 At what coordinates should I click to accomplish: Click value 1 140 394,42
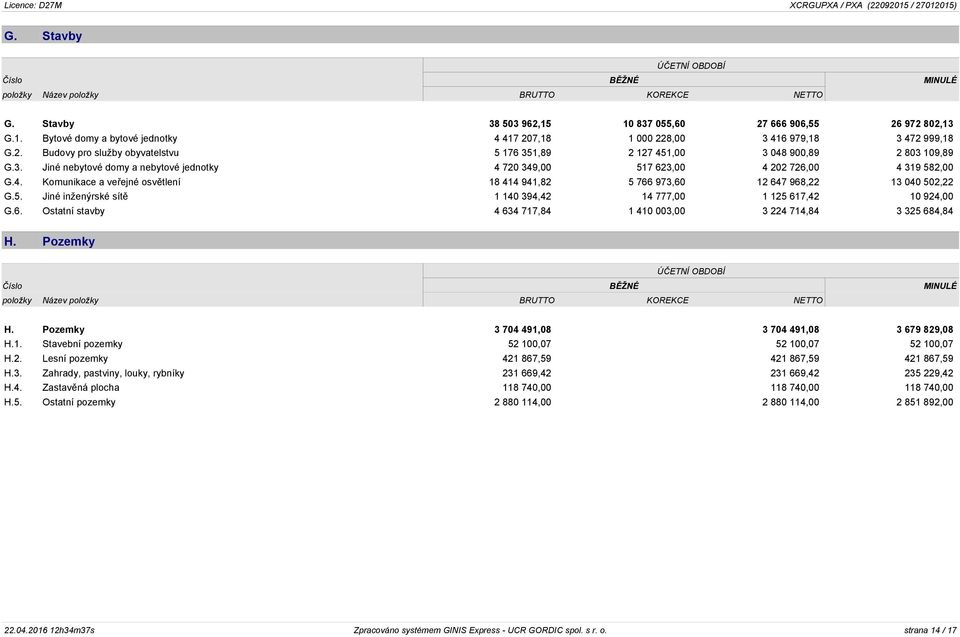tap(522, 197)
